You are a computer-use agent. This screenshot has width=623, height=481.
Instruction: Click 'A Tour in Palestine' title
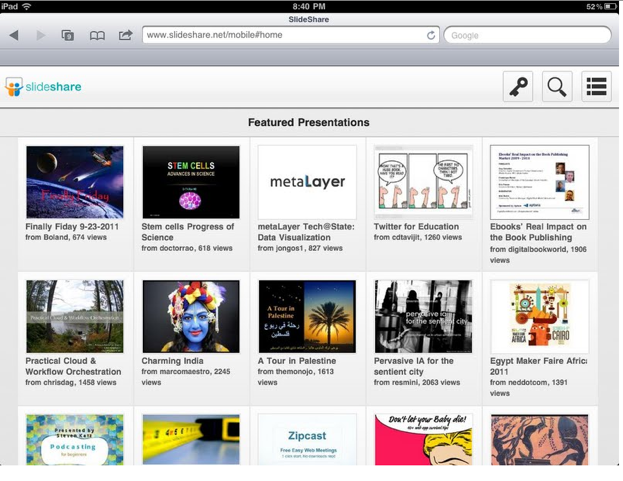tap(297, 361)
